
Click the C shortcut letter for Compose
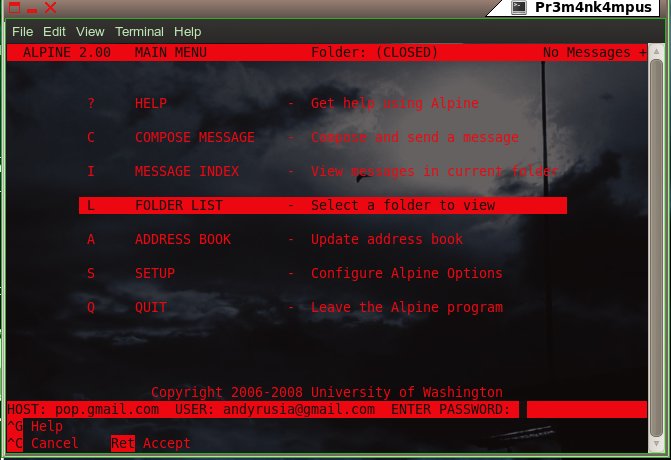point(91,137)
